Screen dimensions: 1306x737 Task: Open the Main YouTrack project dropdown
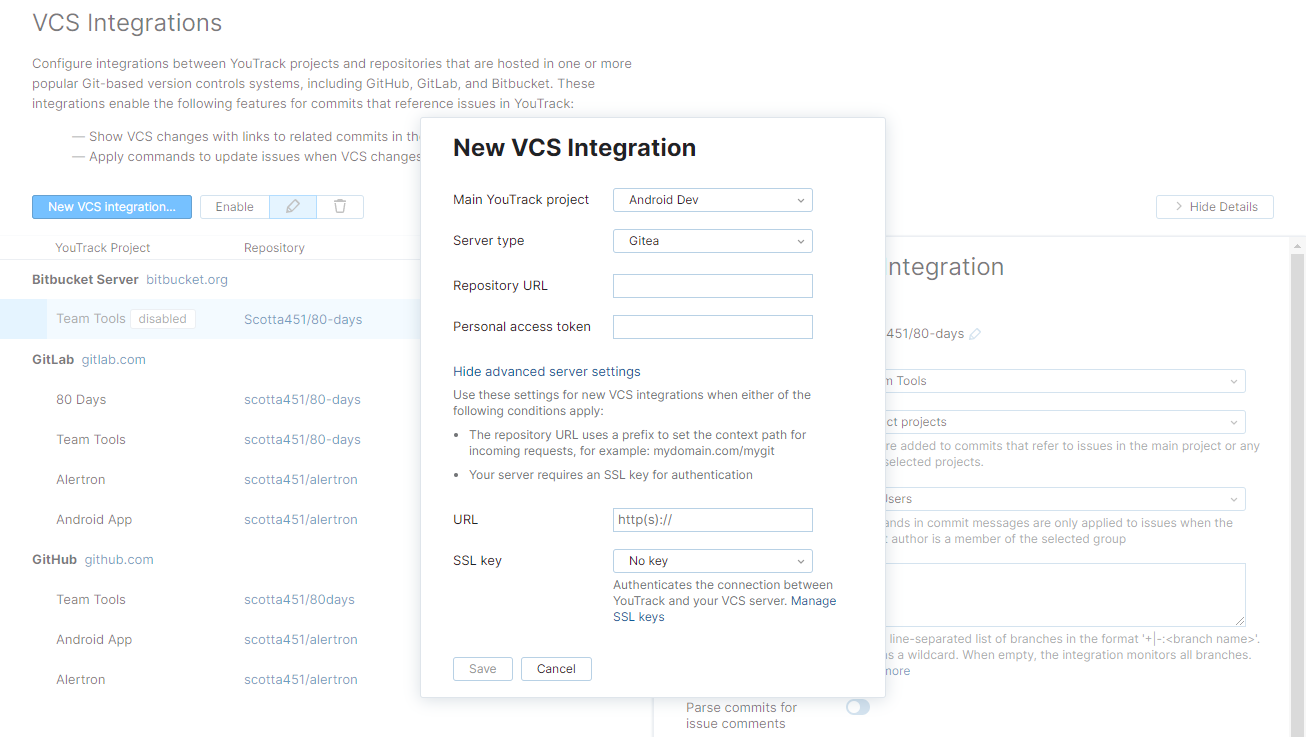[x=712, y=200]
